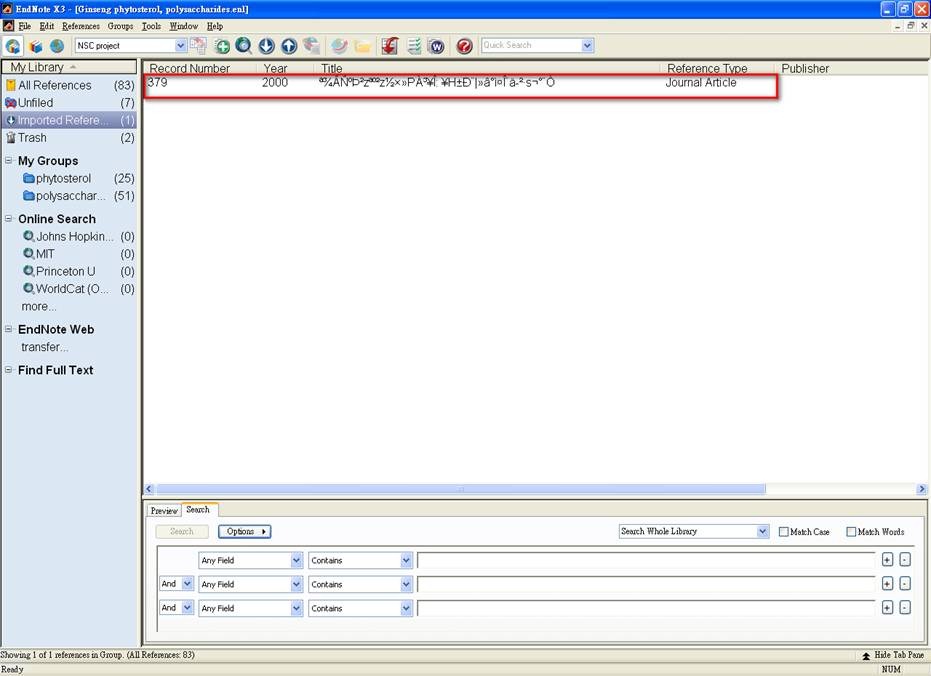This screenshot has height=676, width=931.
Task: Open the Quick Search dropdown arrow
Action: 587,45
